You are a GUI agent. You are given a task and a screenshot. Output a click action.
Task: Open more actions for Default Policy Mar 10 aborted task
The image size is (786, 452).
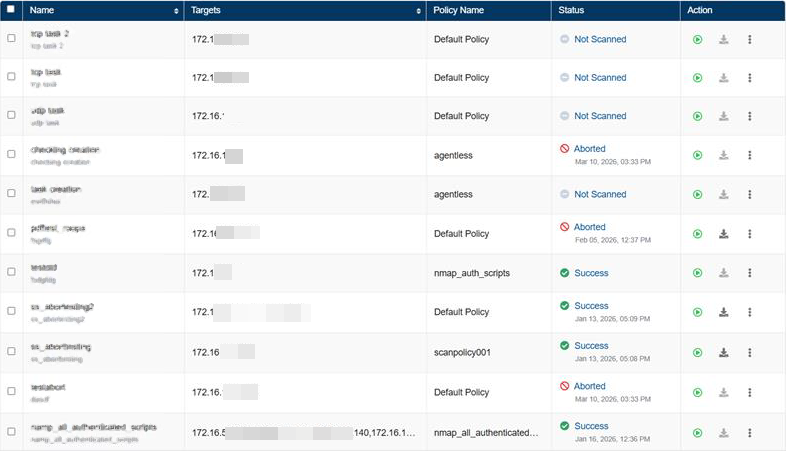749,392
